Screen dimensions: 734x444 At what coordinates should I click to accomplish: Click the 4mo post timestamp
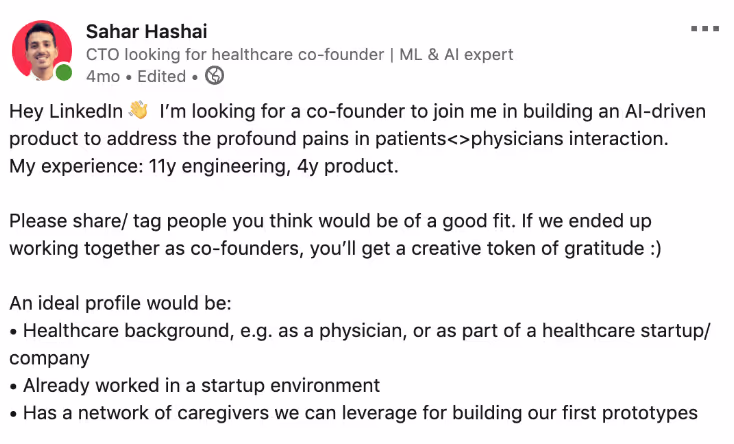click(x=103, y=76)
